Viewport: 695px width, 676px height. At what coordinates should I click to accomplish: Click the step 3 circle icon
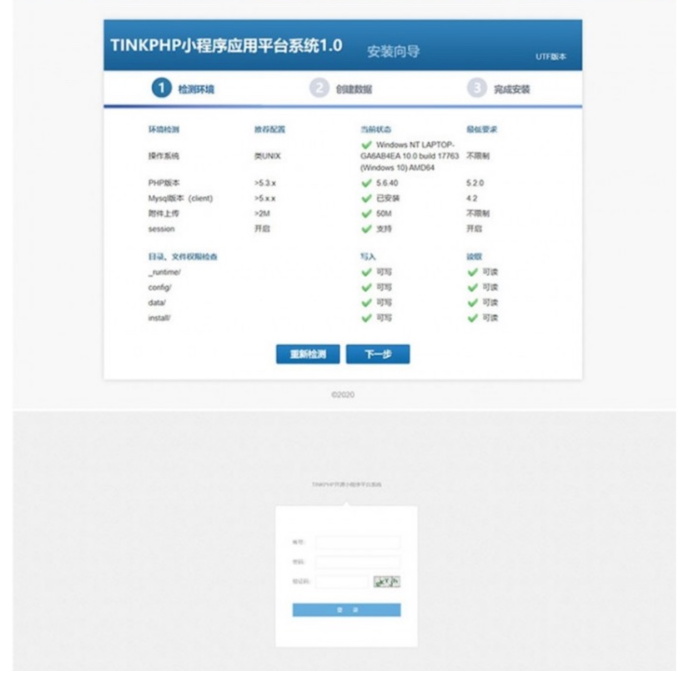coord(476,88)
